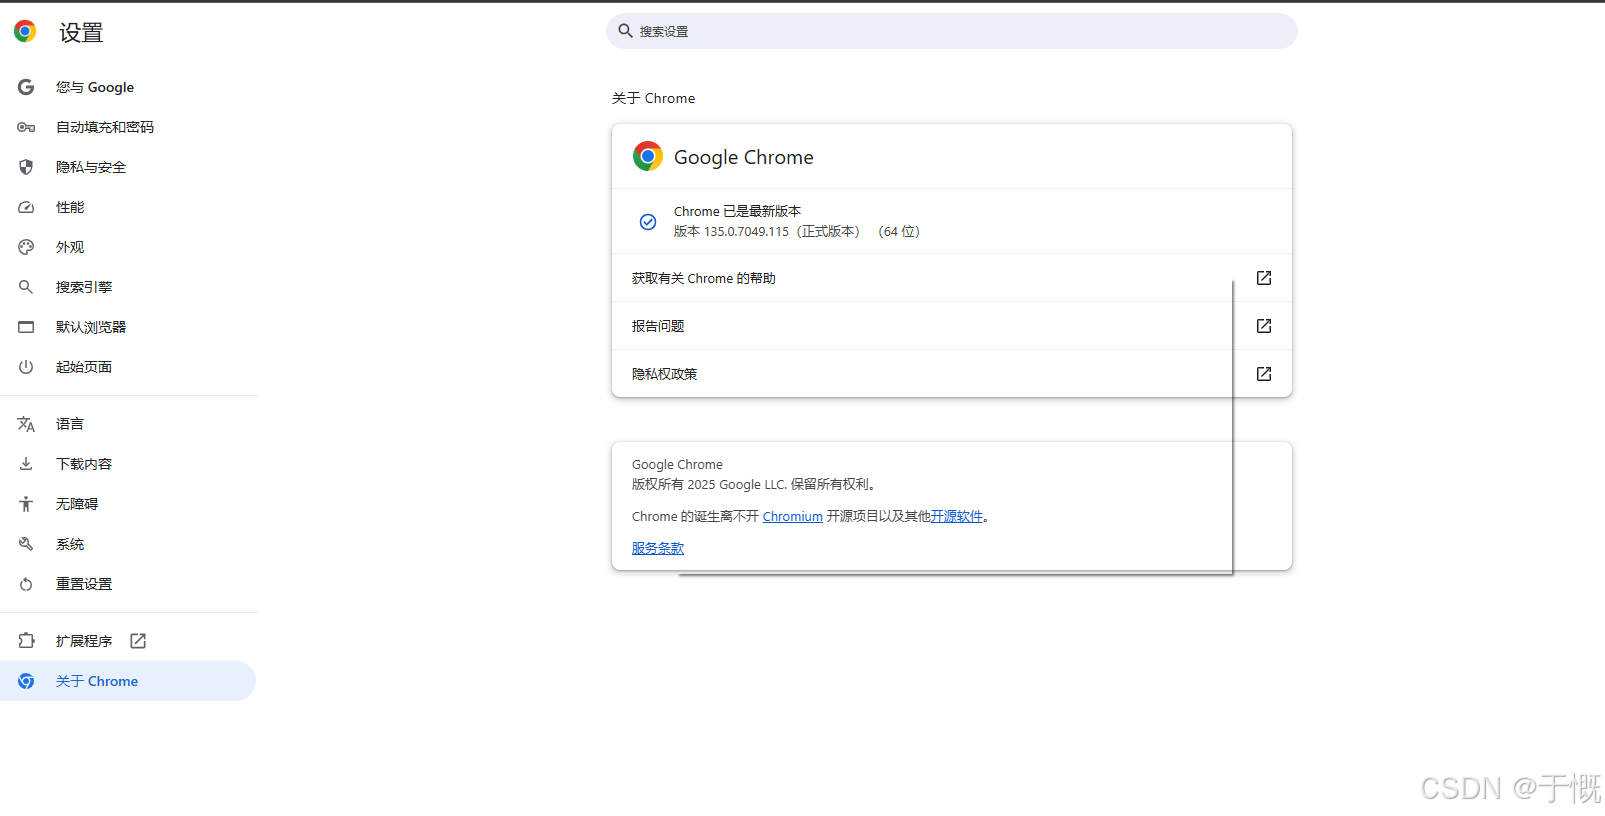This screenshot has width=1605, height=816.
Task: Click the translate icon beside 语言
Action: click(26, 424)
